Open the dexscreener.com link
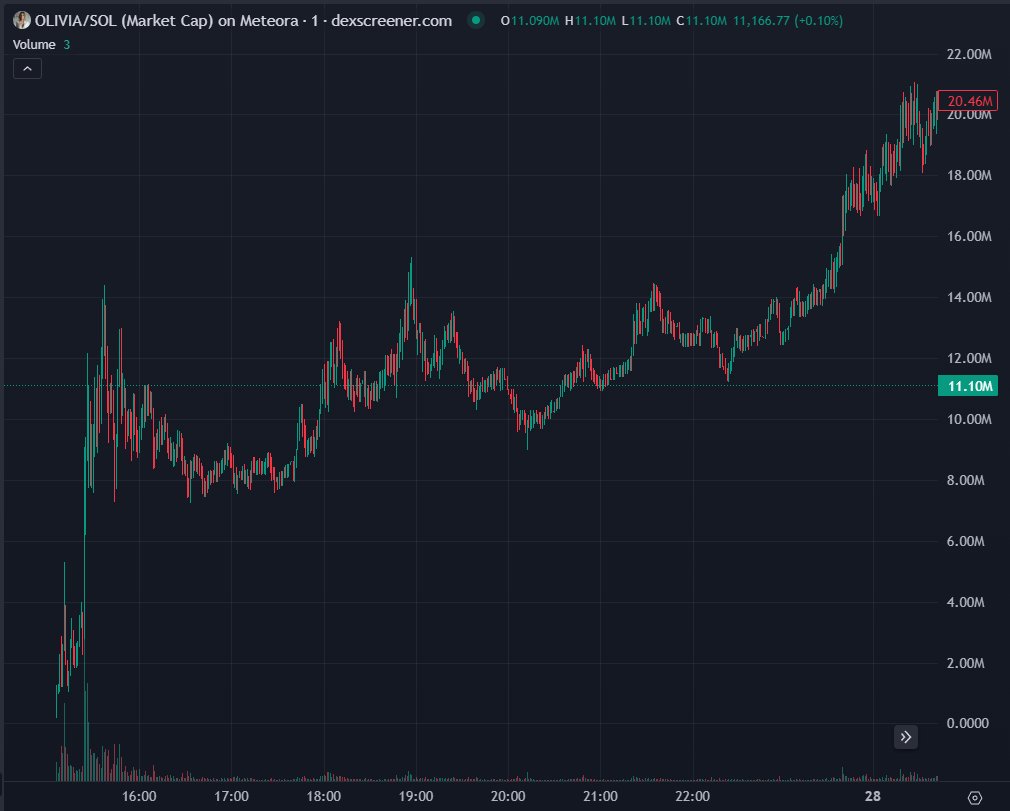The height and width of the screenshot is (811, 1010). (x=390, y=20)
